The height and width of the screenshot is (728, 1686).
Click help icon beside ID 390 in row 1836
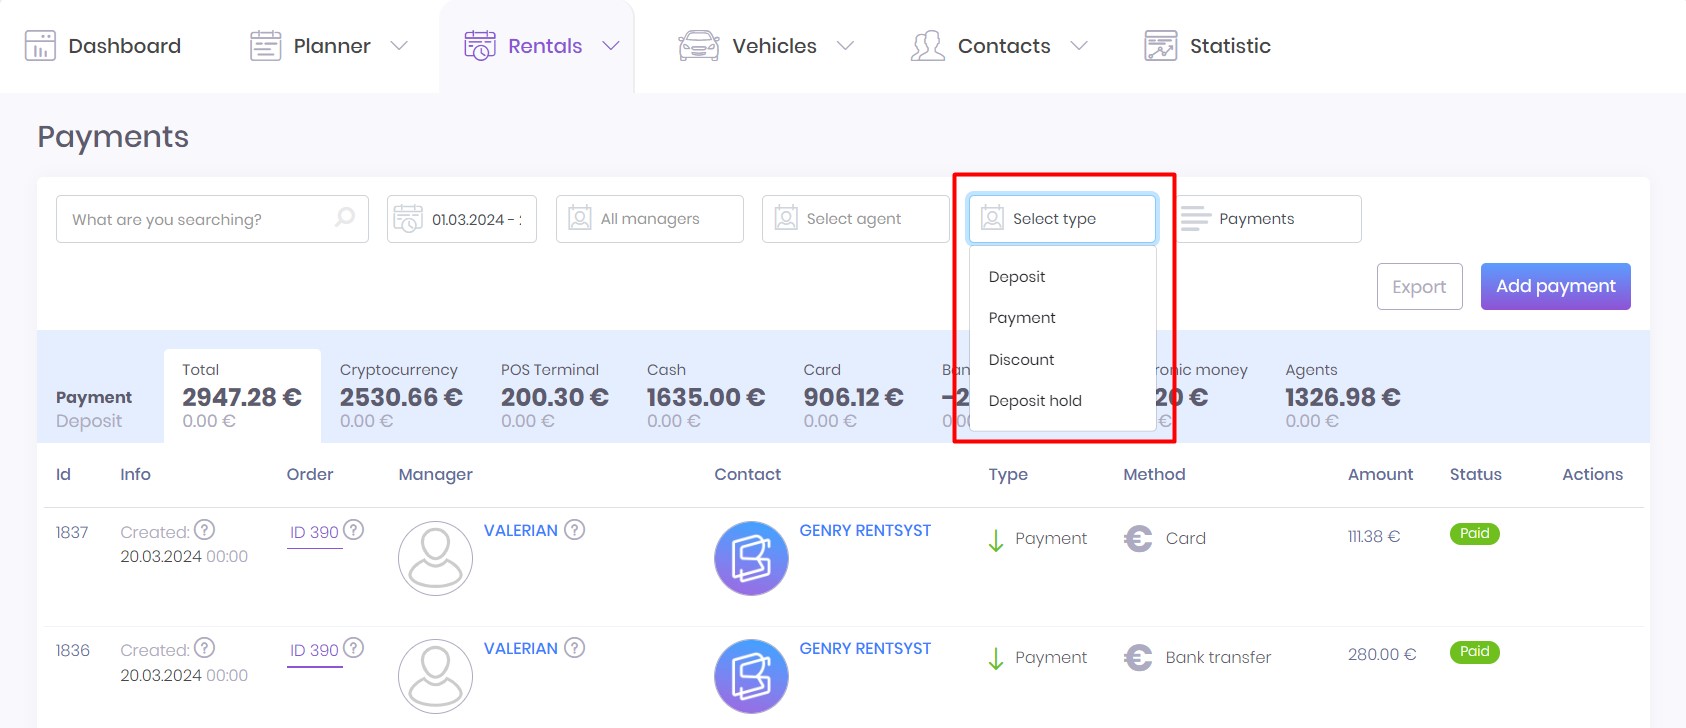pos(353,648)
